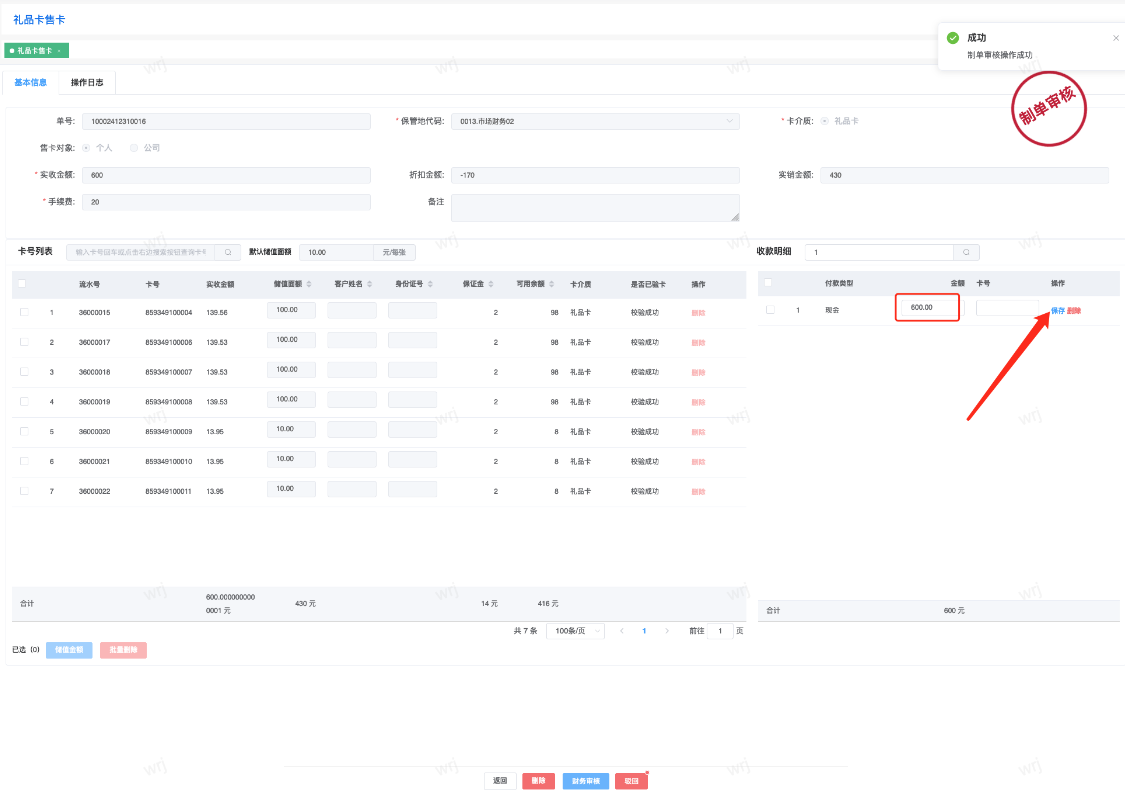Tick the checkbox for card row 36000015
Screen dimensions: 1125x796
point(24,312)
